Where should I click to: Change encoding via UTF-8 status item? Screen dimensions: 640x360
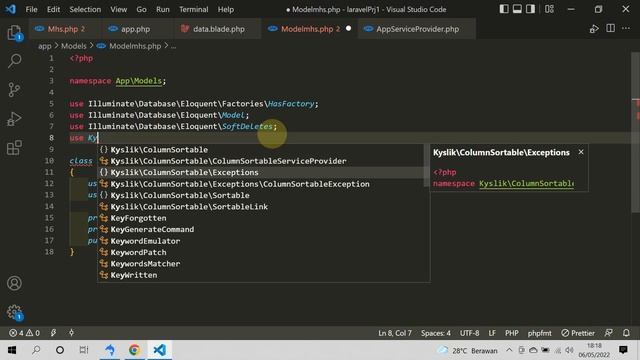click(469, 333)
